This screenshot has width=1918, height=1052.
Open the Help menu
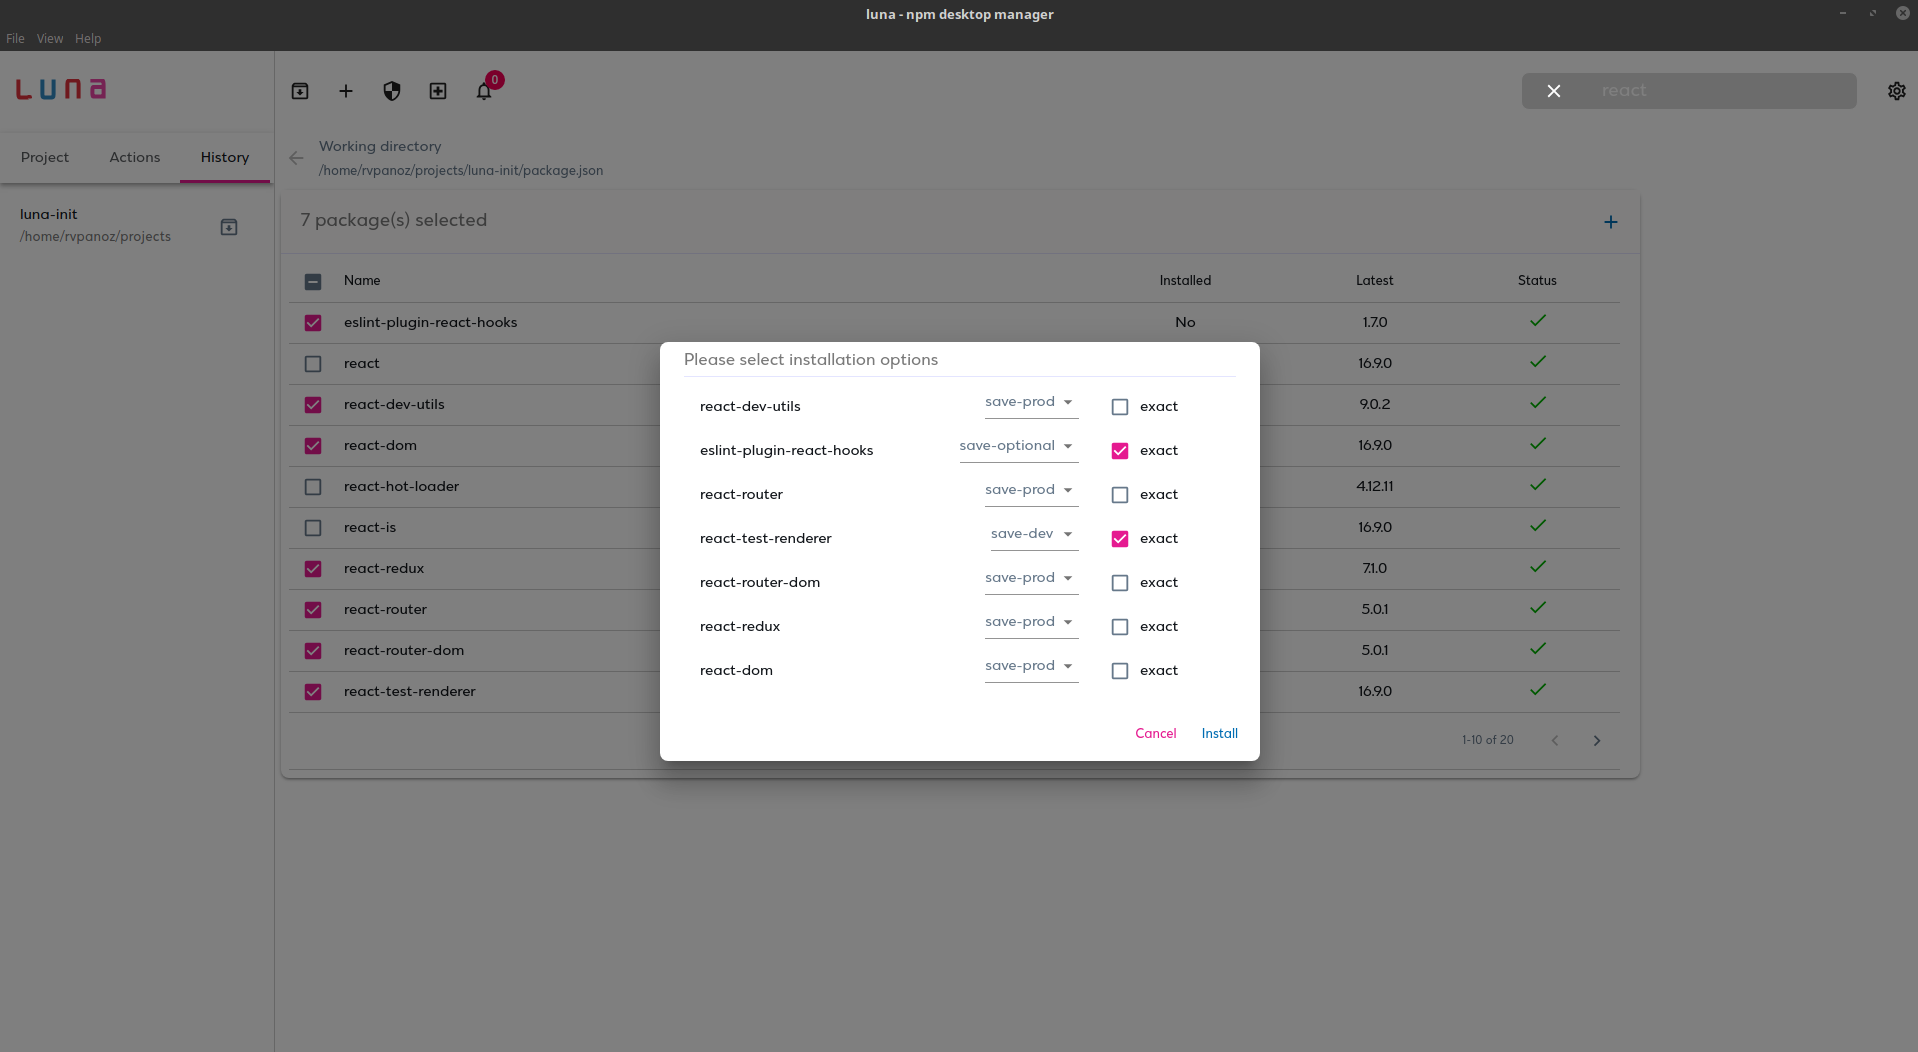point(88,39)
